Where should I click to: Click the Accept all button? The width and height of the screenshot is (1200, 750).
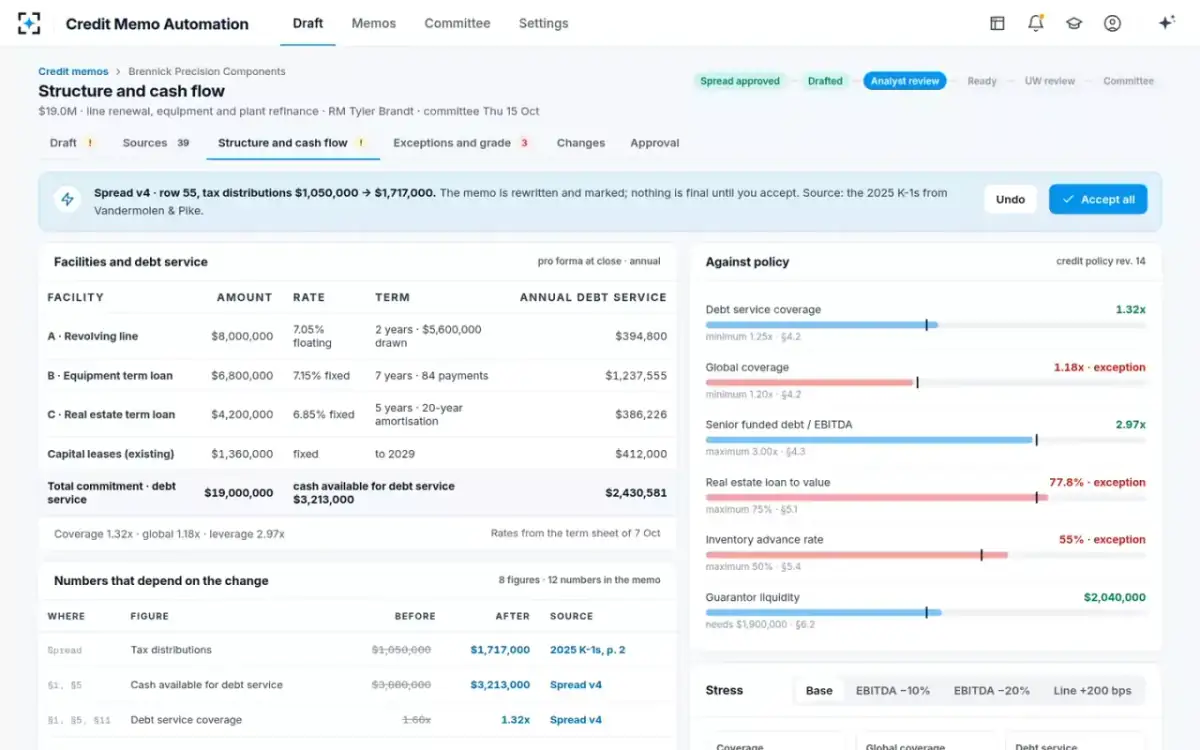(x=1098, y=200)
